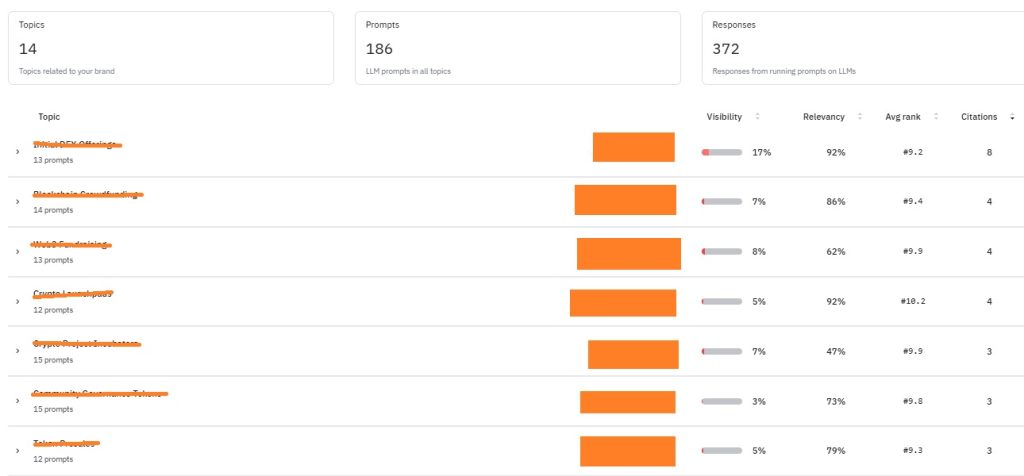The image size is (1024, 476).
Task: Click the Citations descending sort arrow
Action: click(x=1011, y=117)
